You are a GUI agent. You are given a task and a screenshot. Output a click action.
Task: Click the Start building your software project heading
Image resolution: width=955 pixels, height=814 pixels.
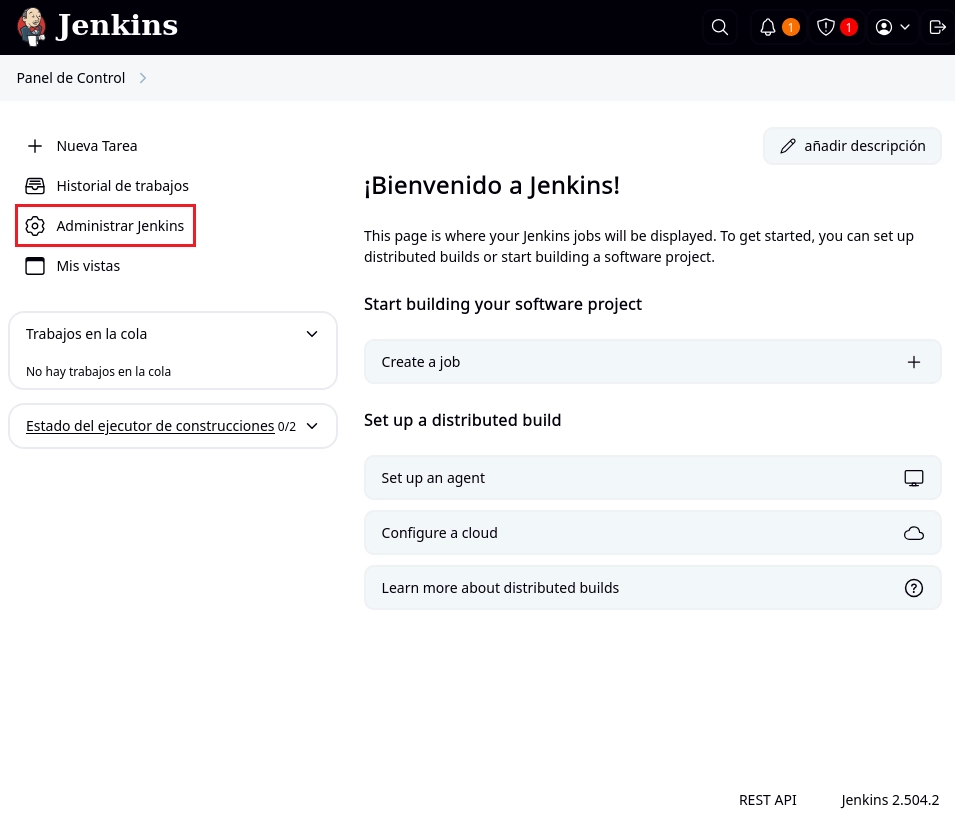coord(502,304)
